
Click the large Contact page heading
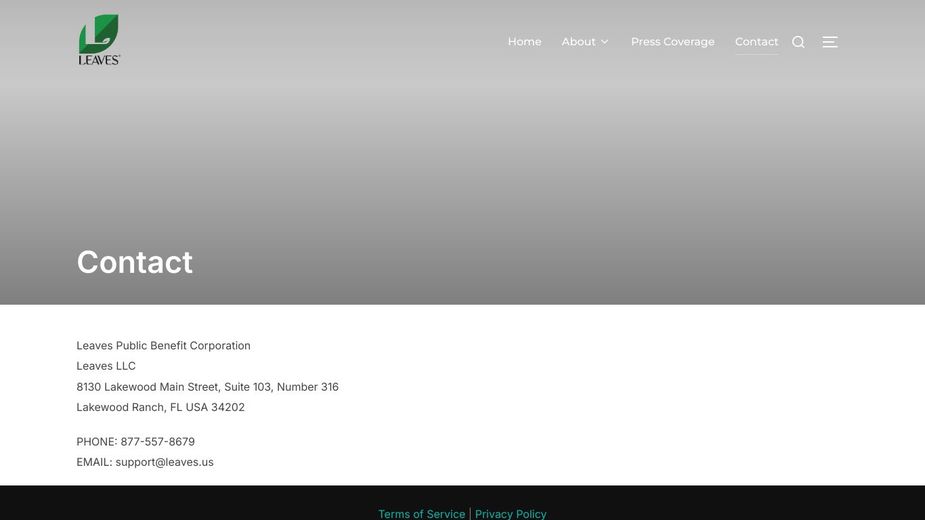click(x=135, y=262)
